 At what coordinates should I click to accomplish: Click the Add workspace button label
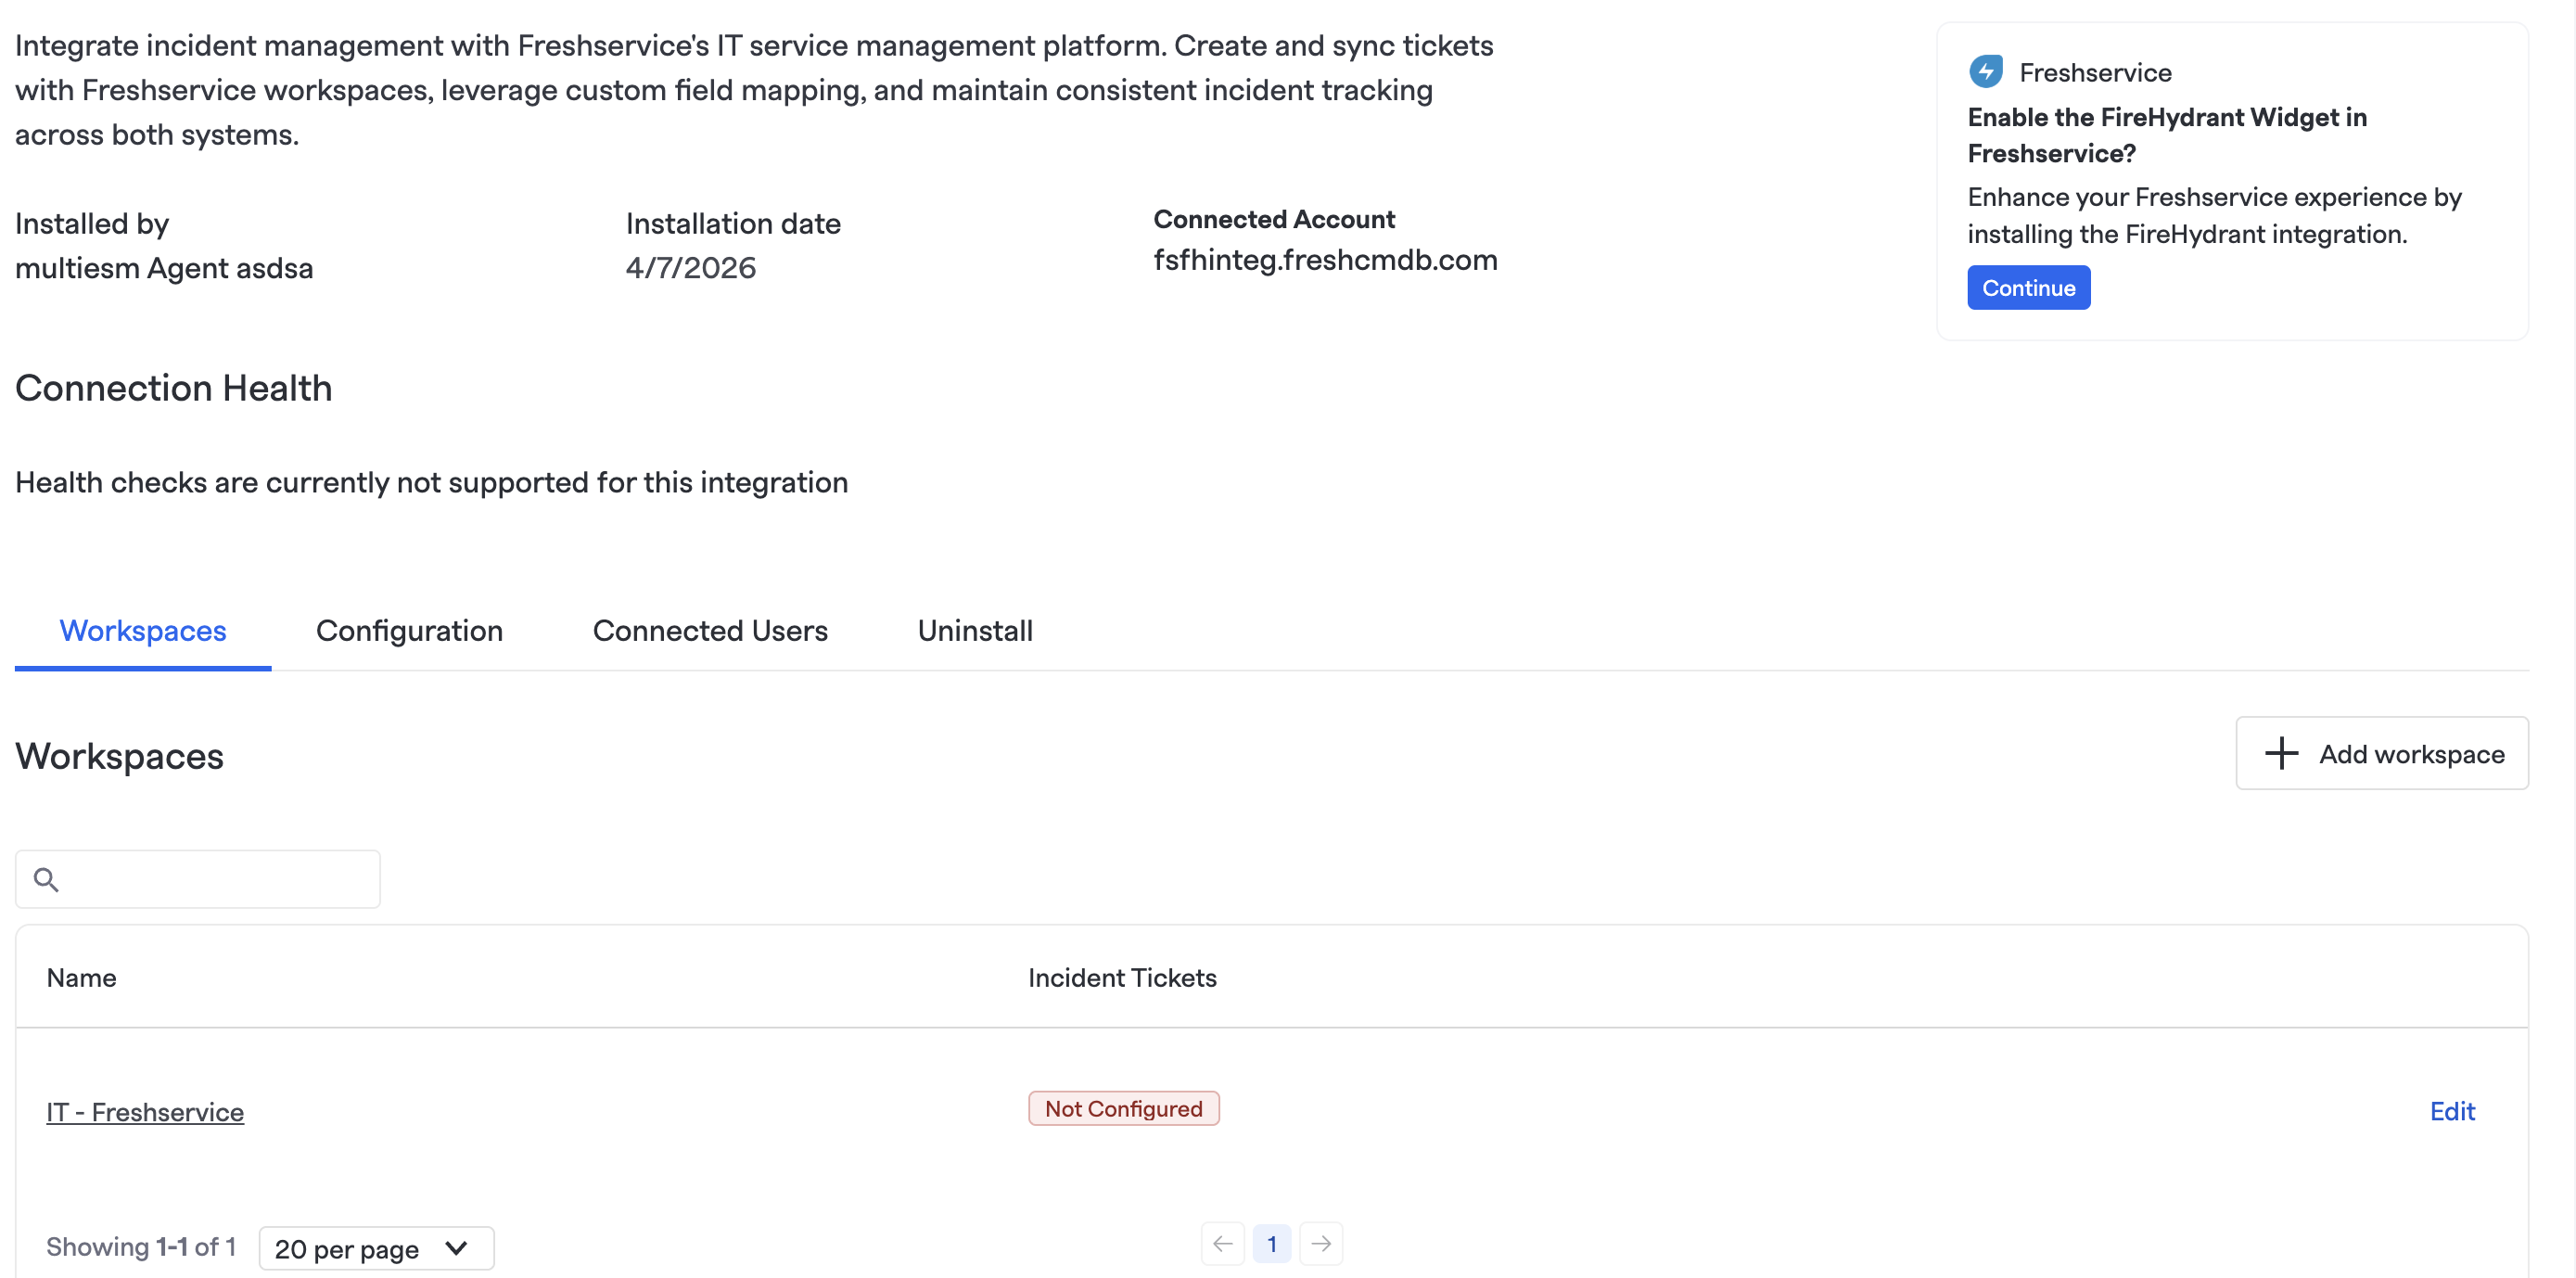coord(2411,754)
